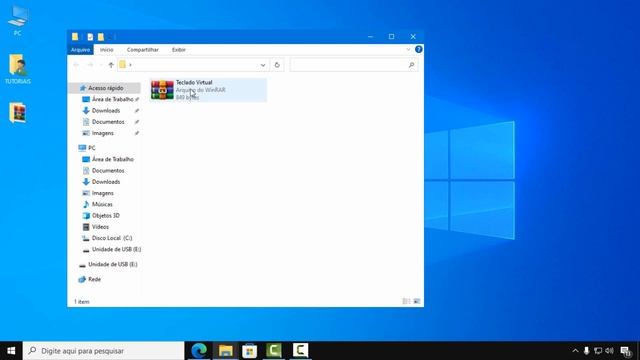The height and width of the screenshot is (360, 640).
Task: Show hidden system tray icons
Action: (575, 351)
